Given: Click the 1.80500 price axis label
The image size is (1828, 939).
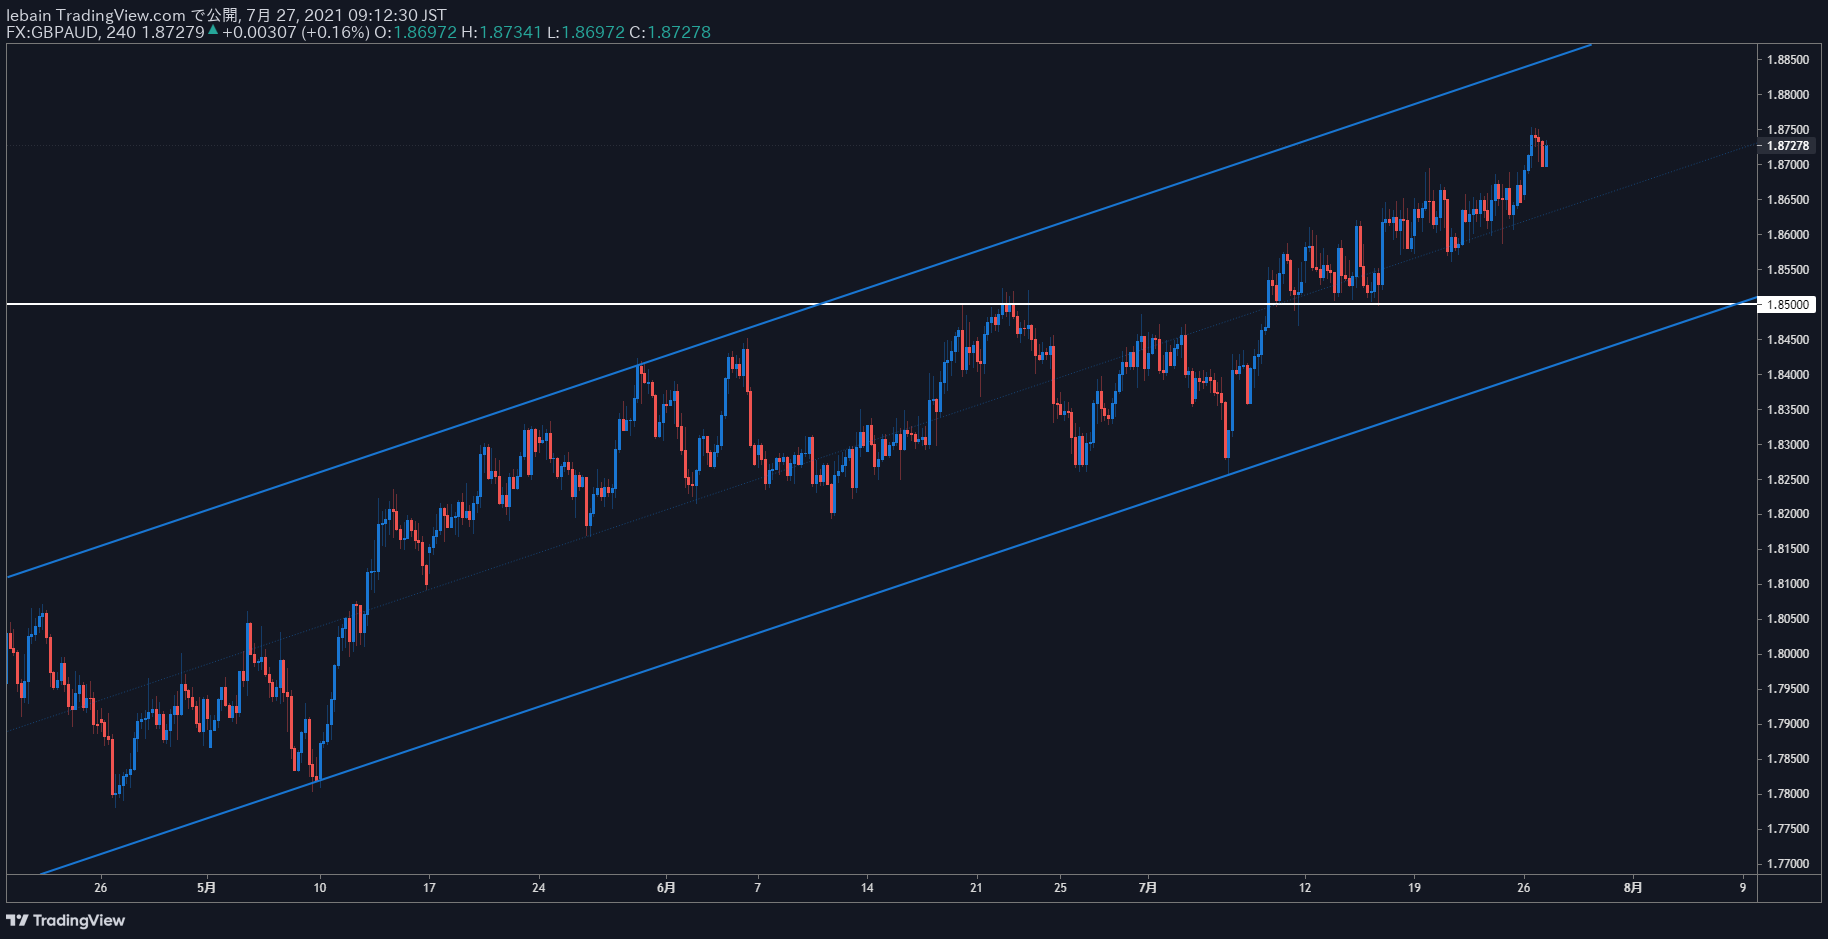Looking at the screenshot, I should [1787, 619].
